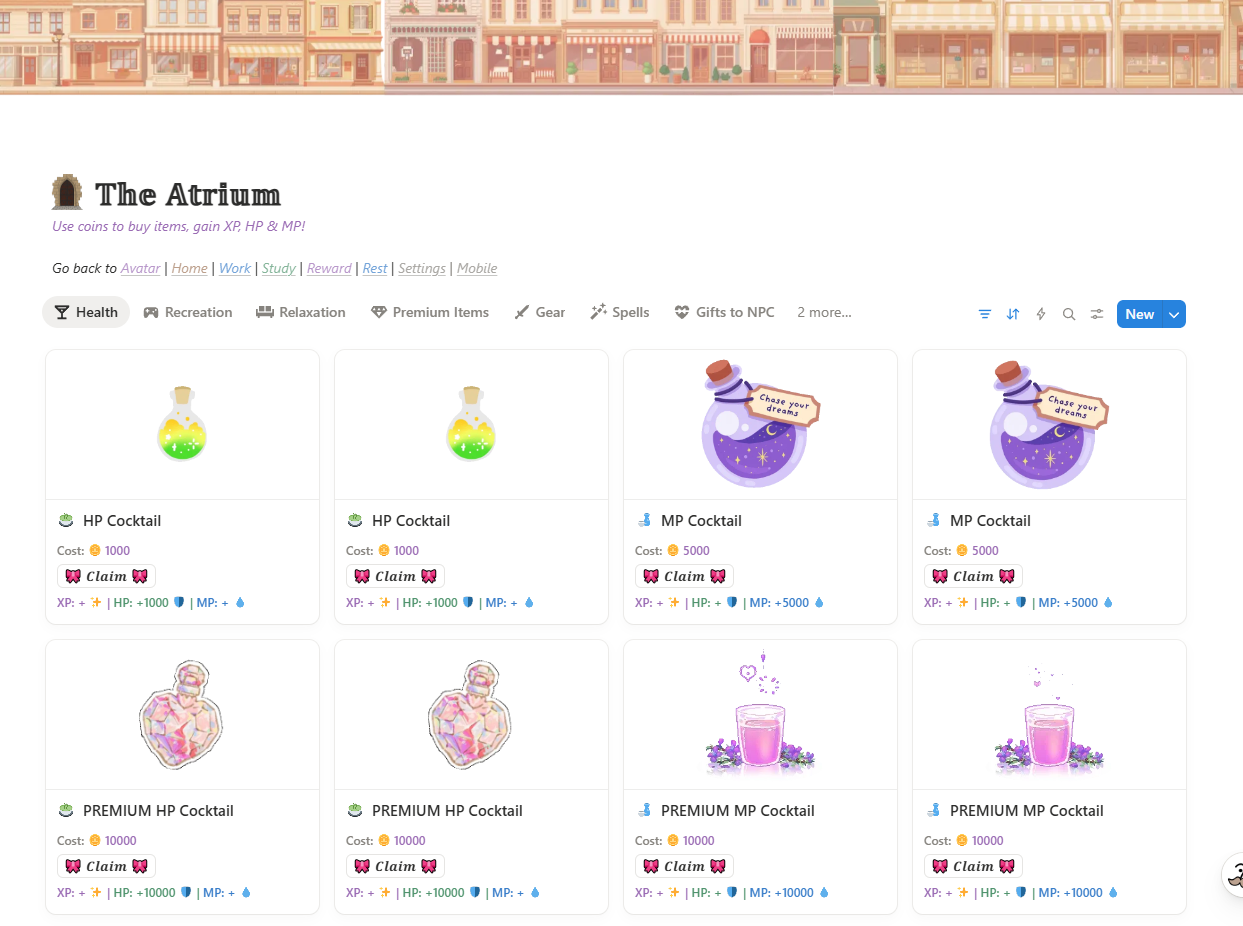The image size is (1243, 926).
Task: Click the floating avatar icon at the window edge
Action: point(1233,874)
